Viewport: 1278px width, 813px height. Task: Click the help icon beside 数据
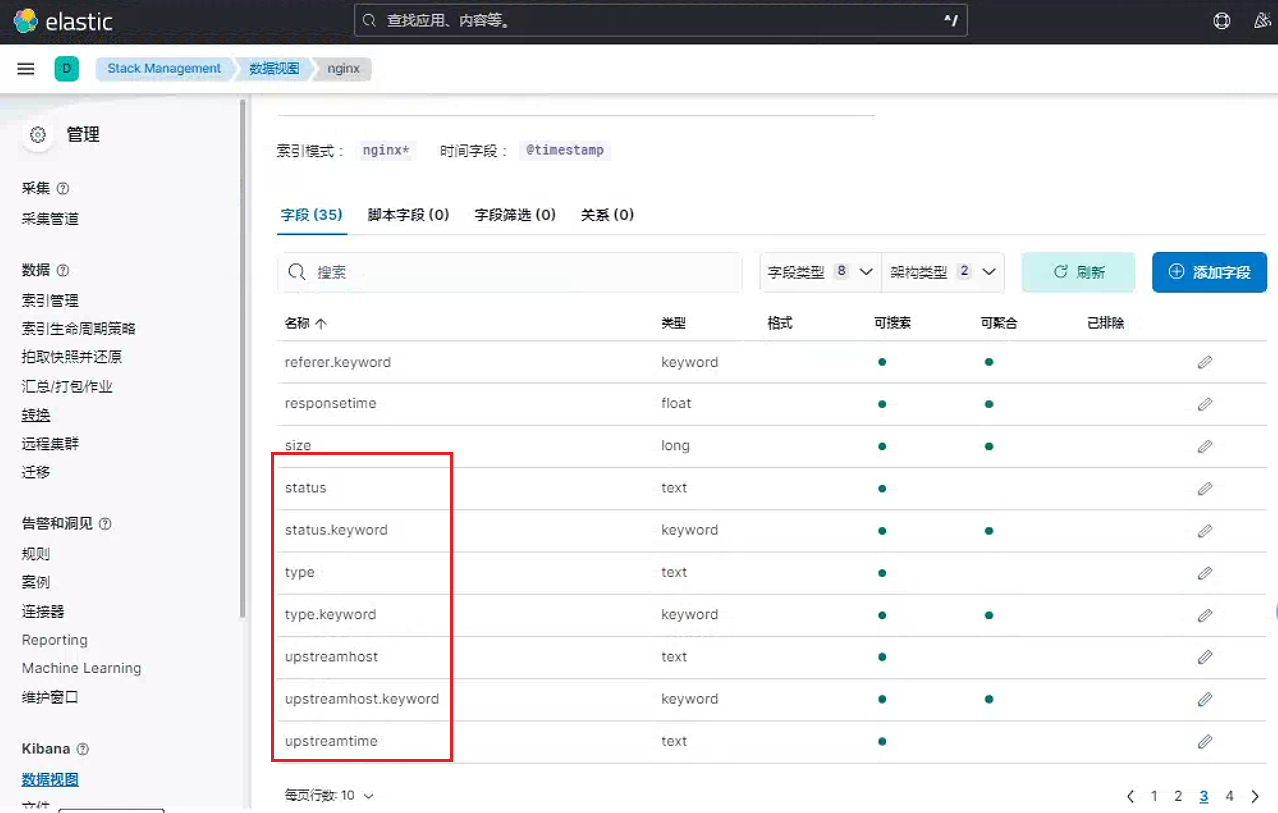pyautogui.click(x=63, y=270)
